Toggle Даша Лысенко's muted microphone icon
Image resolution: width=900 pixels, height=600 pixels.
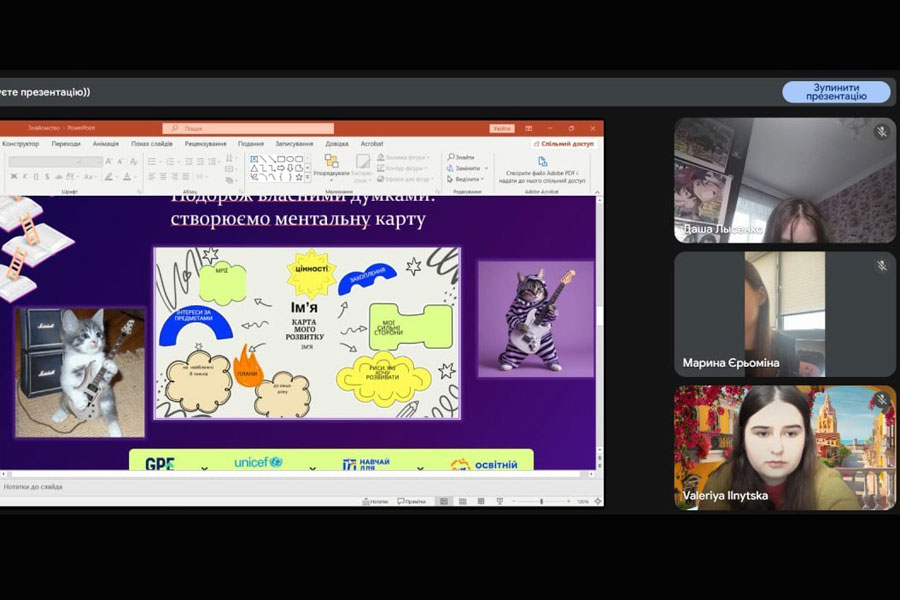coord(882,132)
